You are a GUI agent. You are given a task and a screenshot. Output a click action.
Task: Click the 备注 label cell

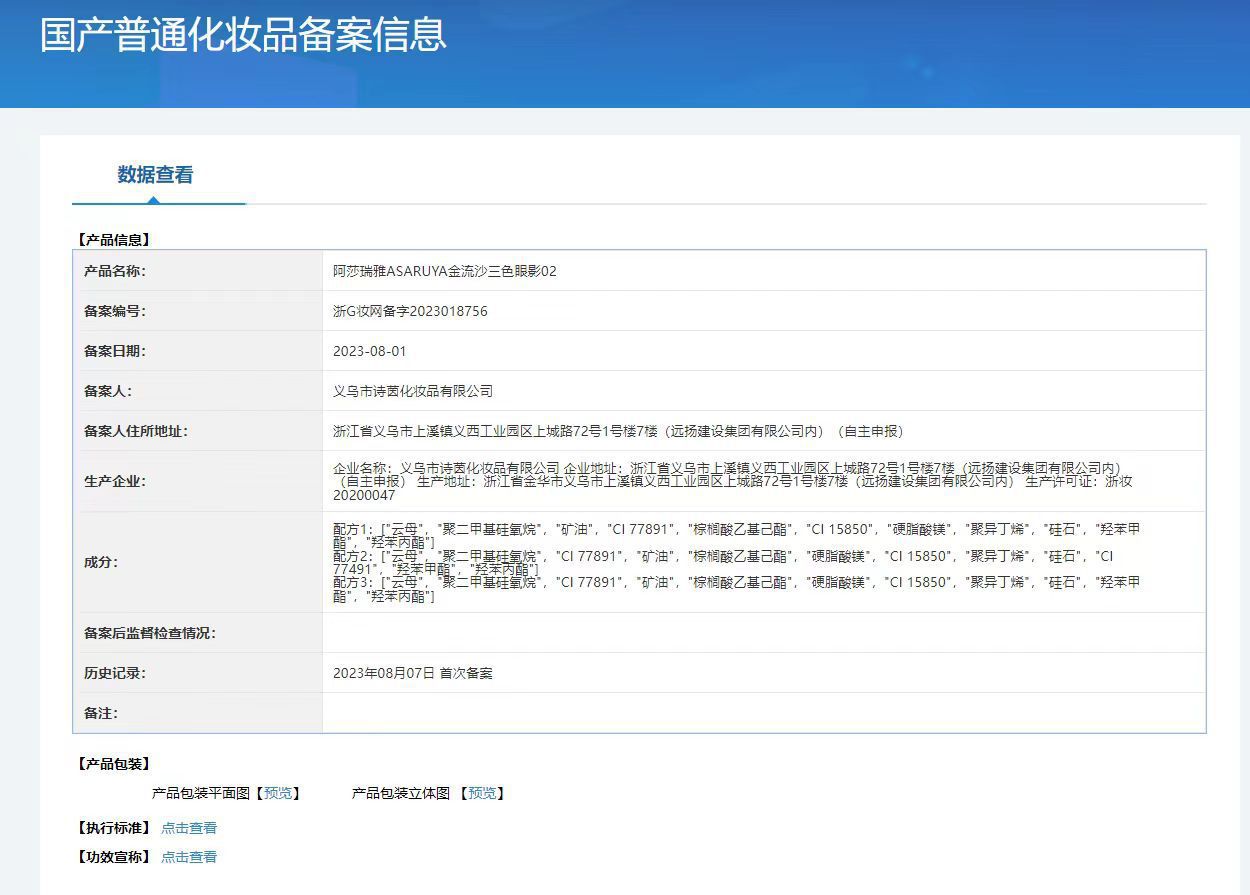pyautogui.click(x=199, y=713)
